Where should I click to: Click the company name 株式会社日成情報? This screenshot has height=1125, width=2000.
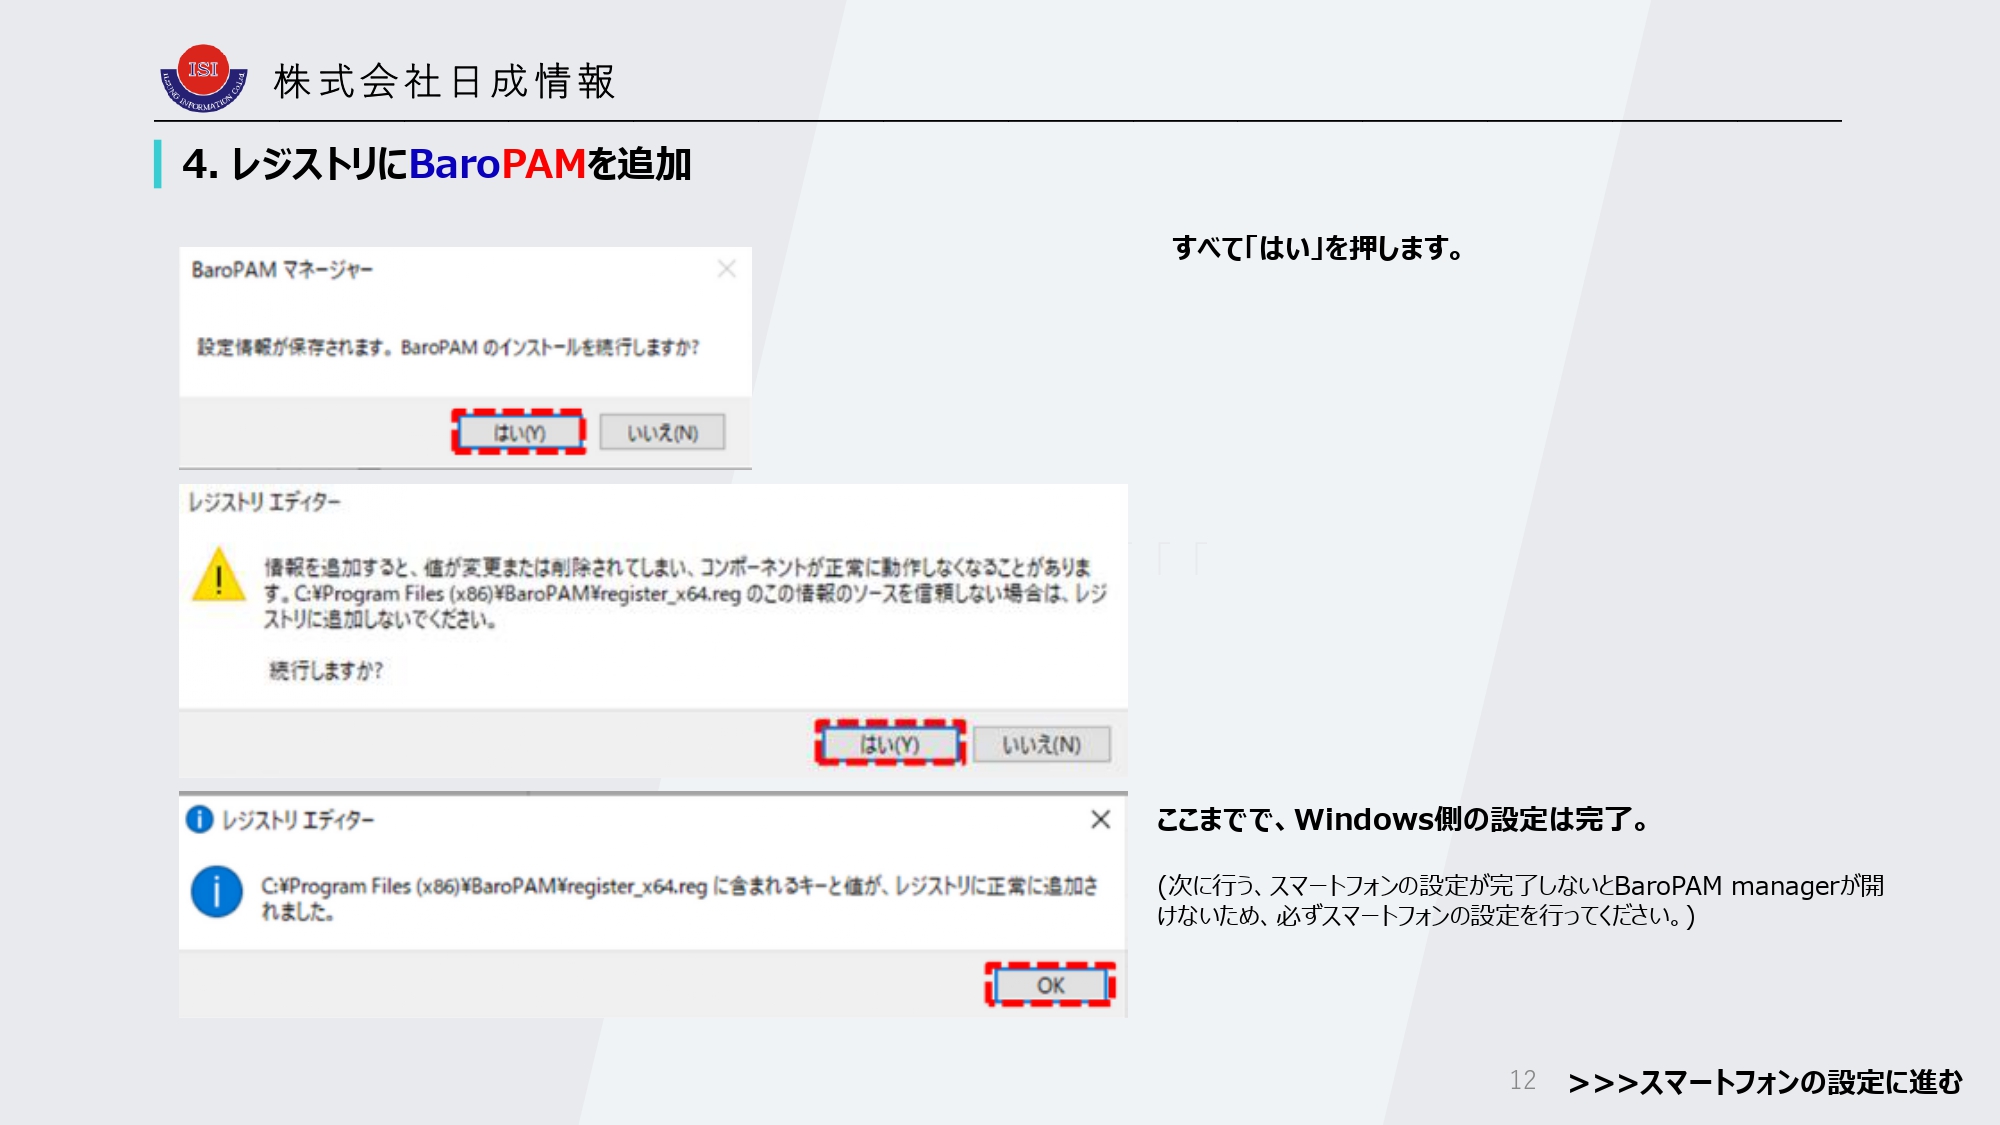[x=445, y=81]
